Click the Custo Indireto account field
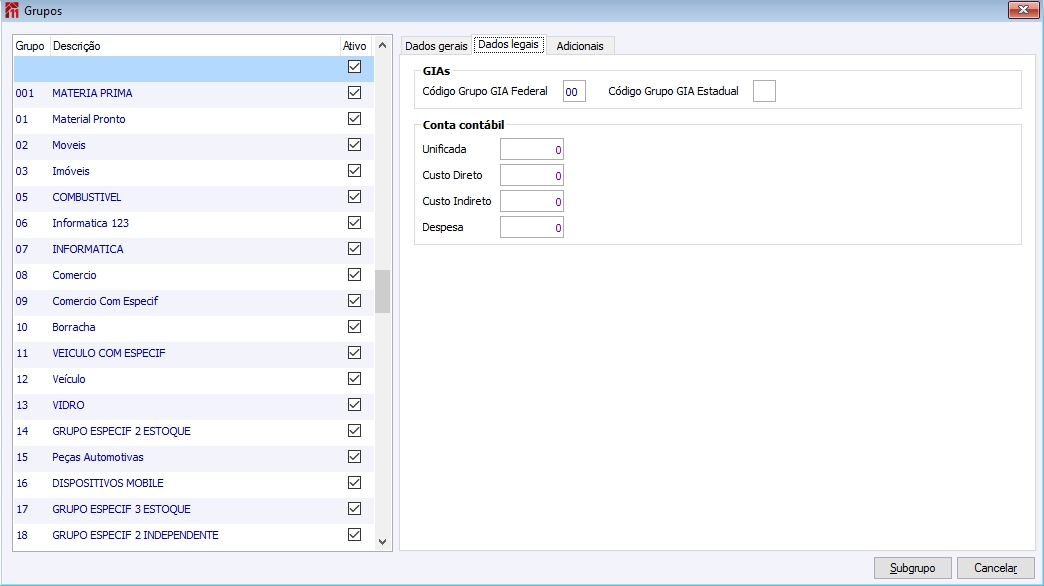The image size is (1044, 586). 532,202
